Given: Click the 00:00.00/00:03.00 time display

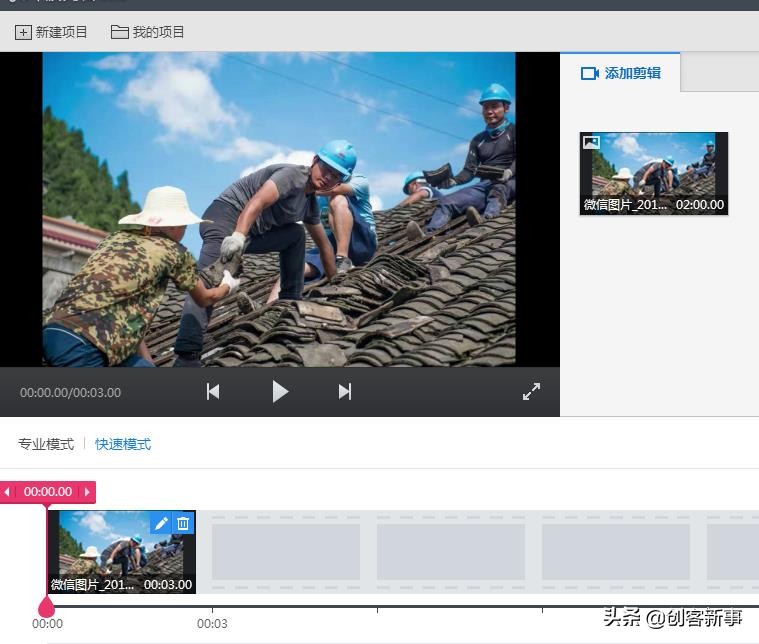Looking at the screenshot, I should [x=71, y=393].
